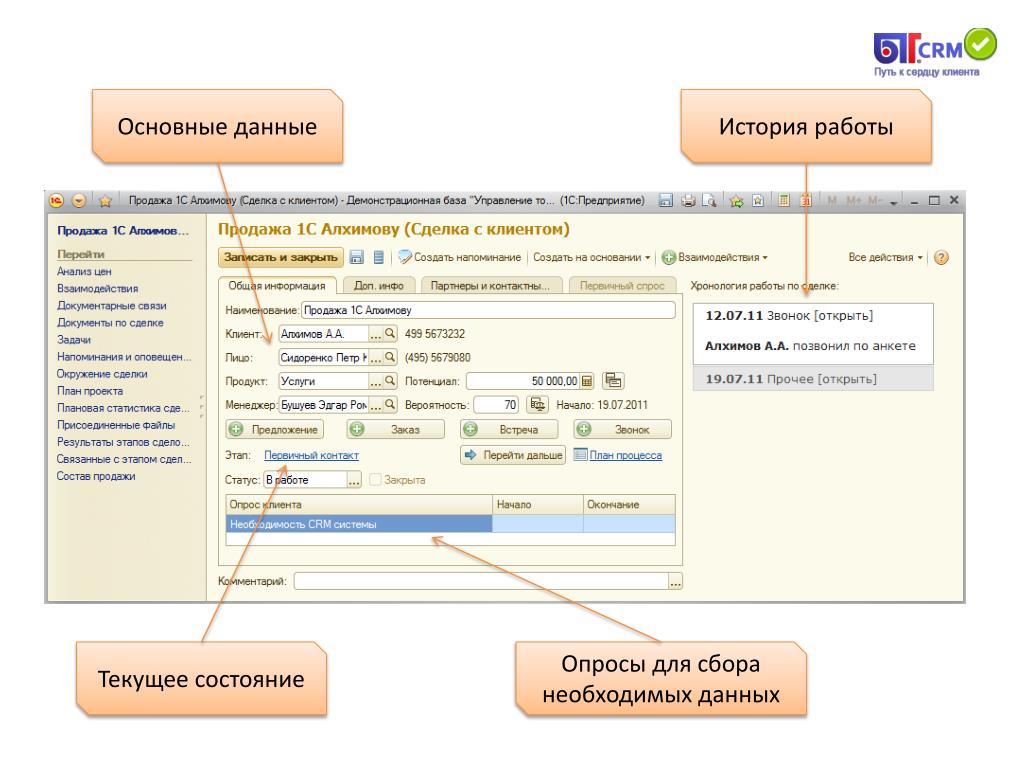The height and width of the screenshot is (768, 1024).
Task: Search the Клиент field with magnifier
Action: (x=390, y=334)
